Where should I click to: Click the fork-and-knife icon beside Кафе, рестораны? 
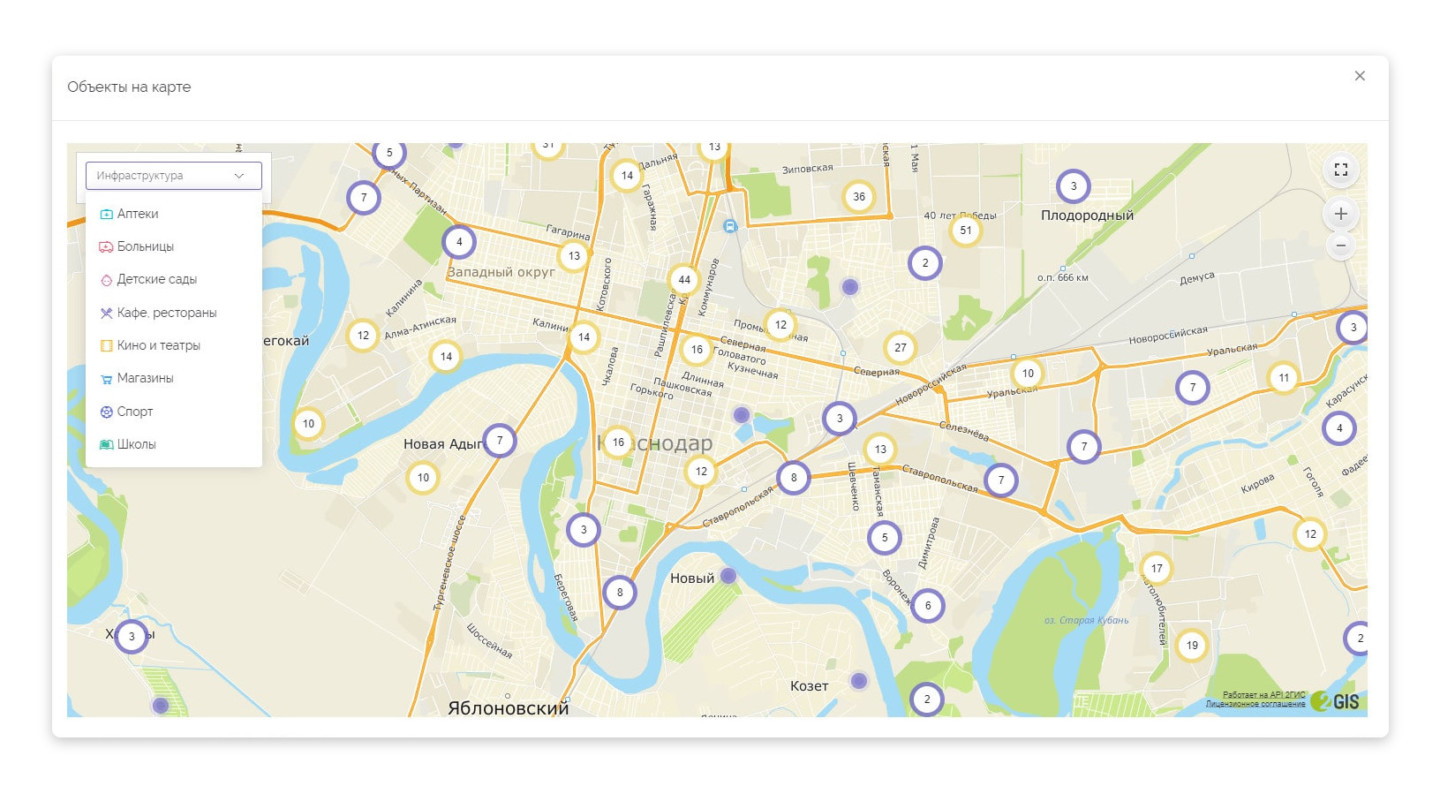[106, 313]
